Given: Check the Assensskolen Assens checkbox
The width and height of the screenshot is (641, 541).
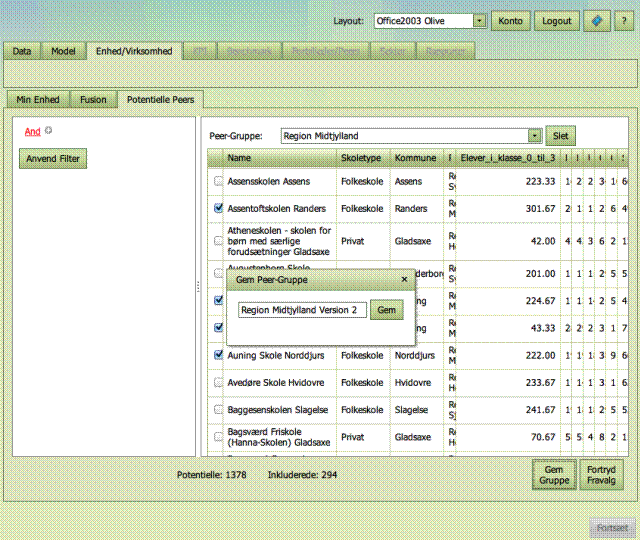Looking at the screenshot, I should (218, 182).
